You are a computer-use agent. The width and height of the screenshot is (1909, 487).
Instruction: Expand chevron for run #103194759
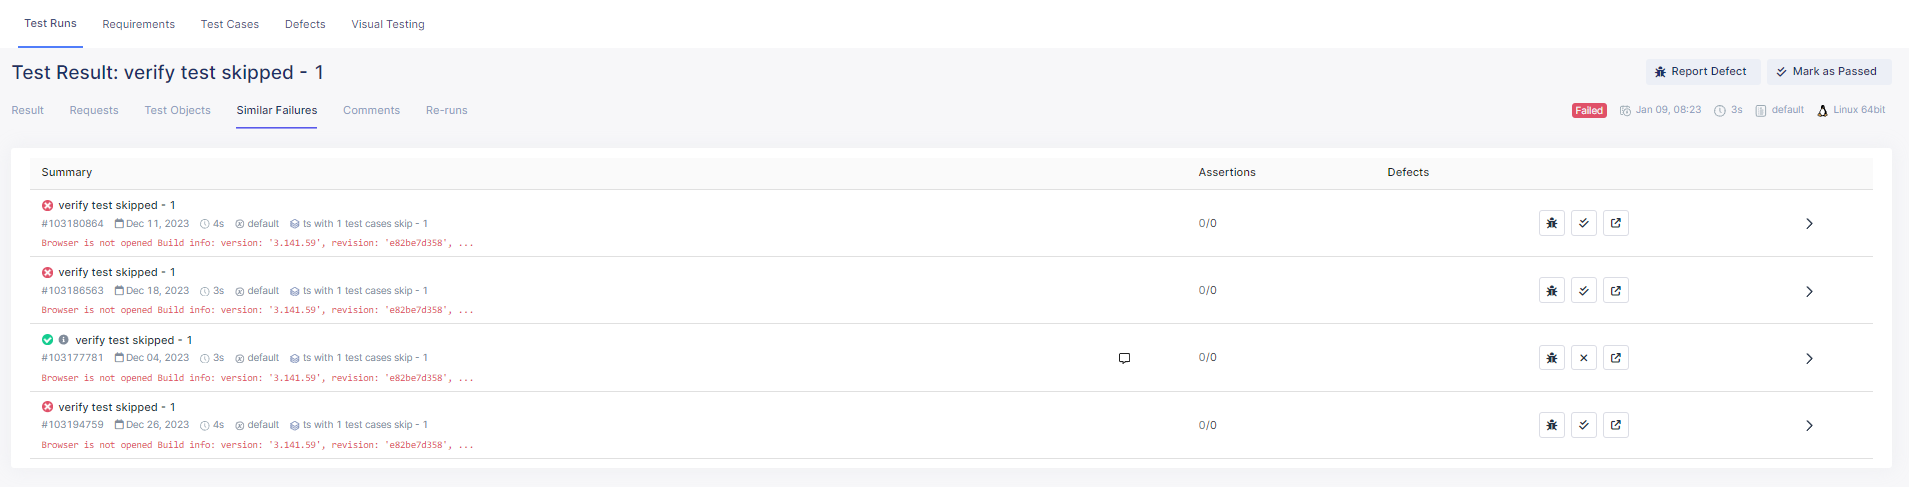pyautogui.click(x=1808, y=426)
